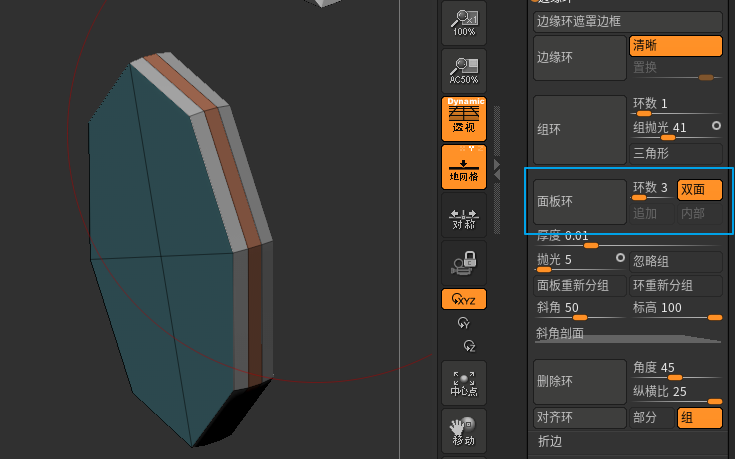
Task: Toggle the 双面 double-sided option
Action: (x=699, y=190)
